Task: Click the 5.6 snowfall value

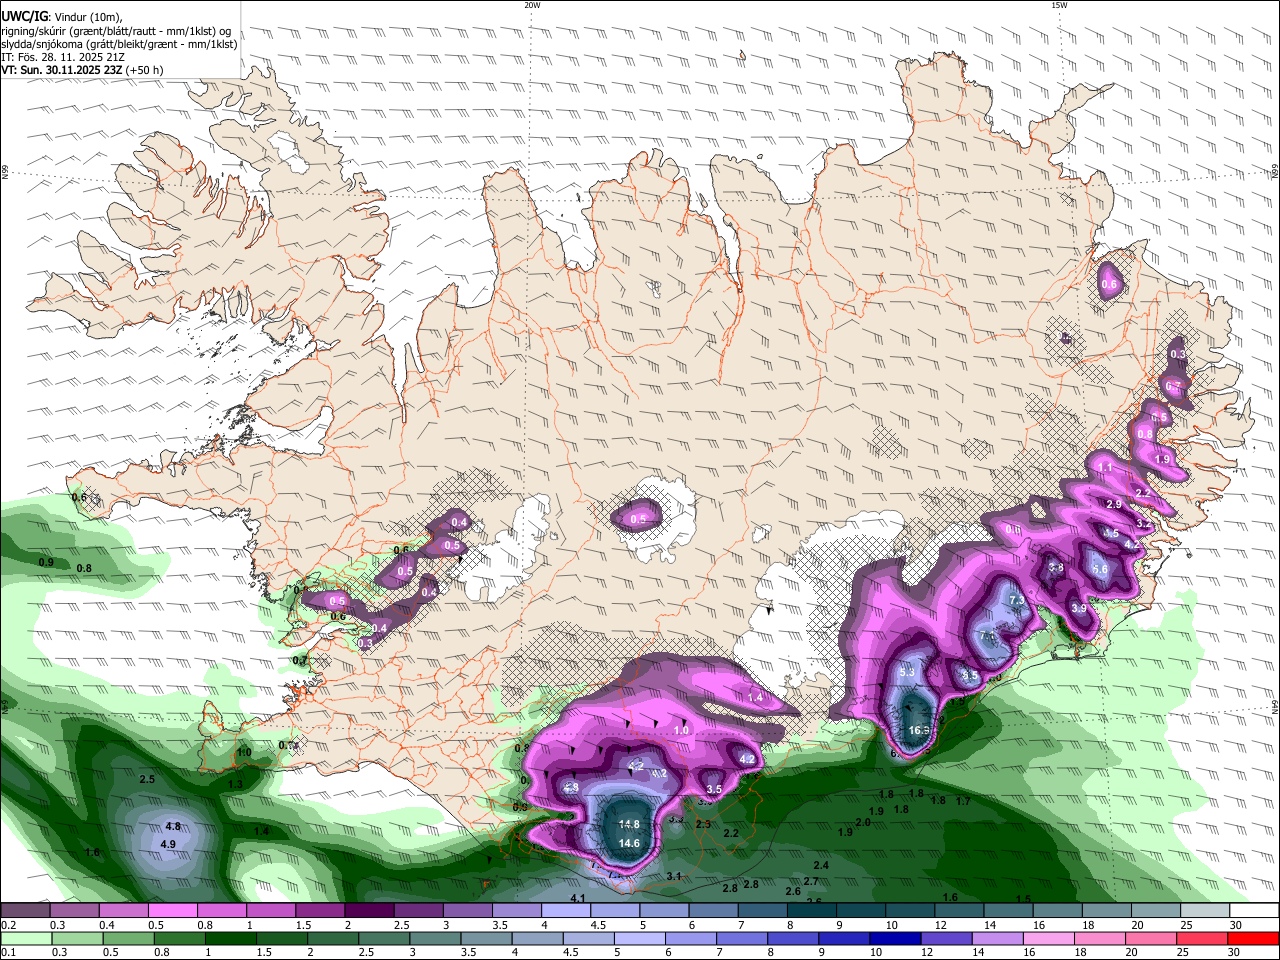Action: pos(1100,568)
